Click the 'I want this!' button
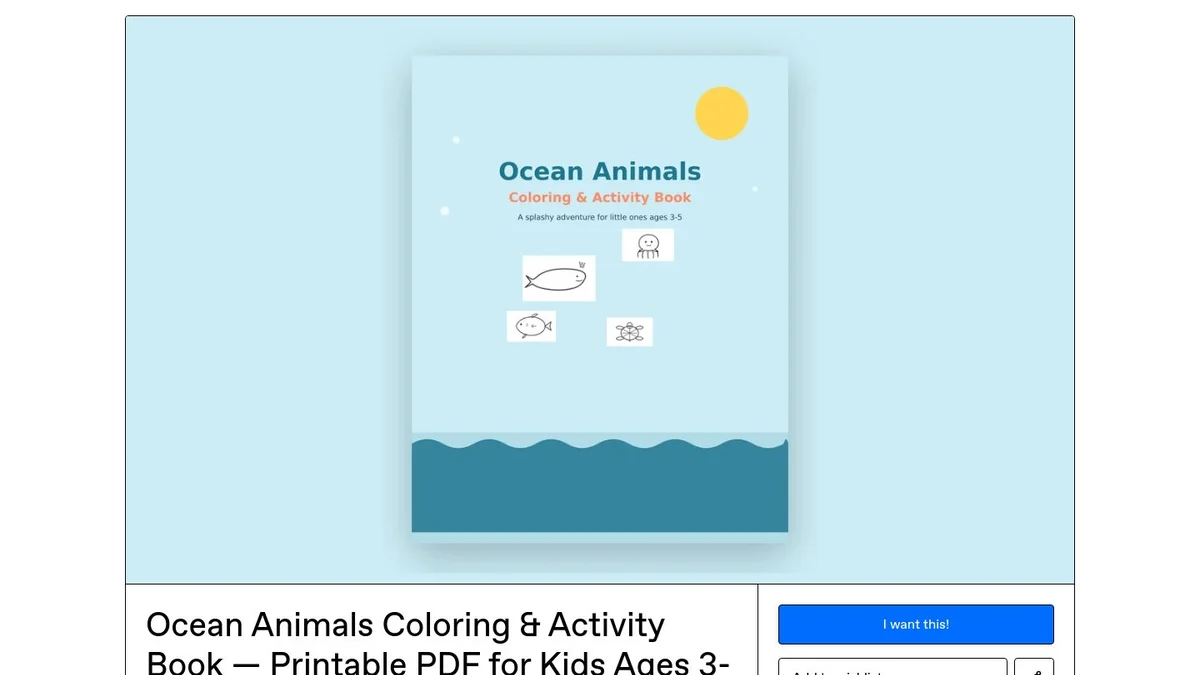Viewport: 1200px width, 675px height. (916, 624)
